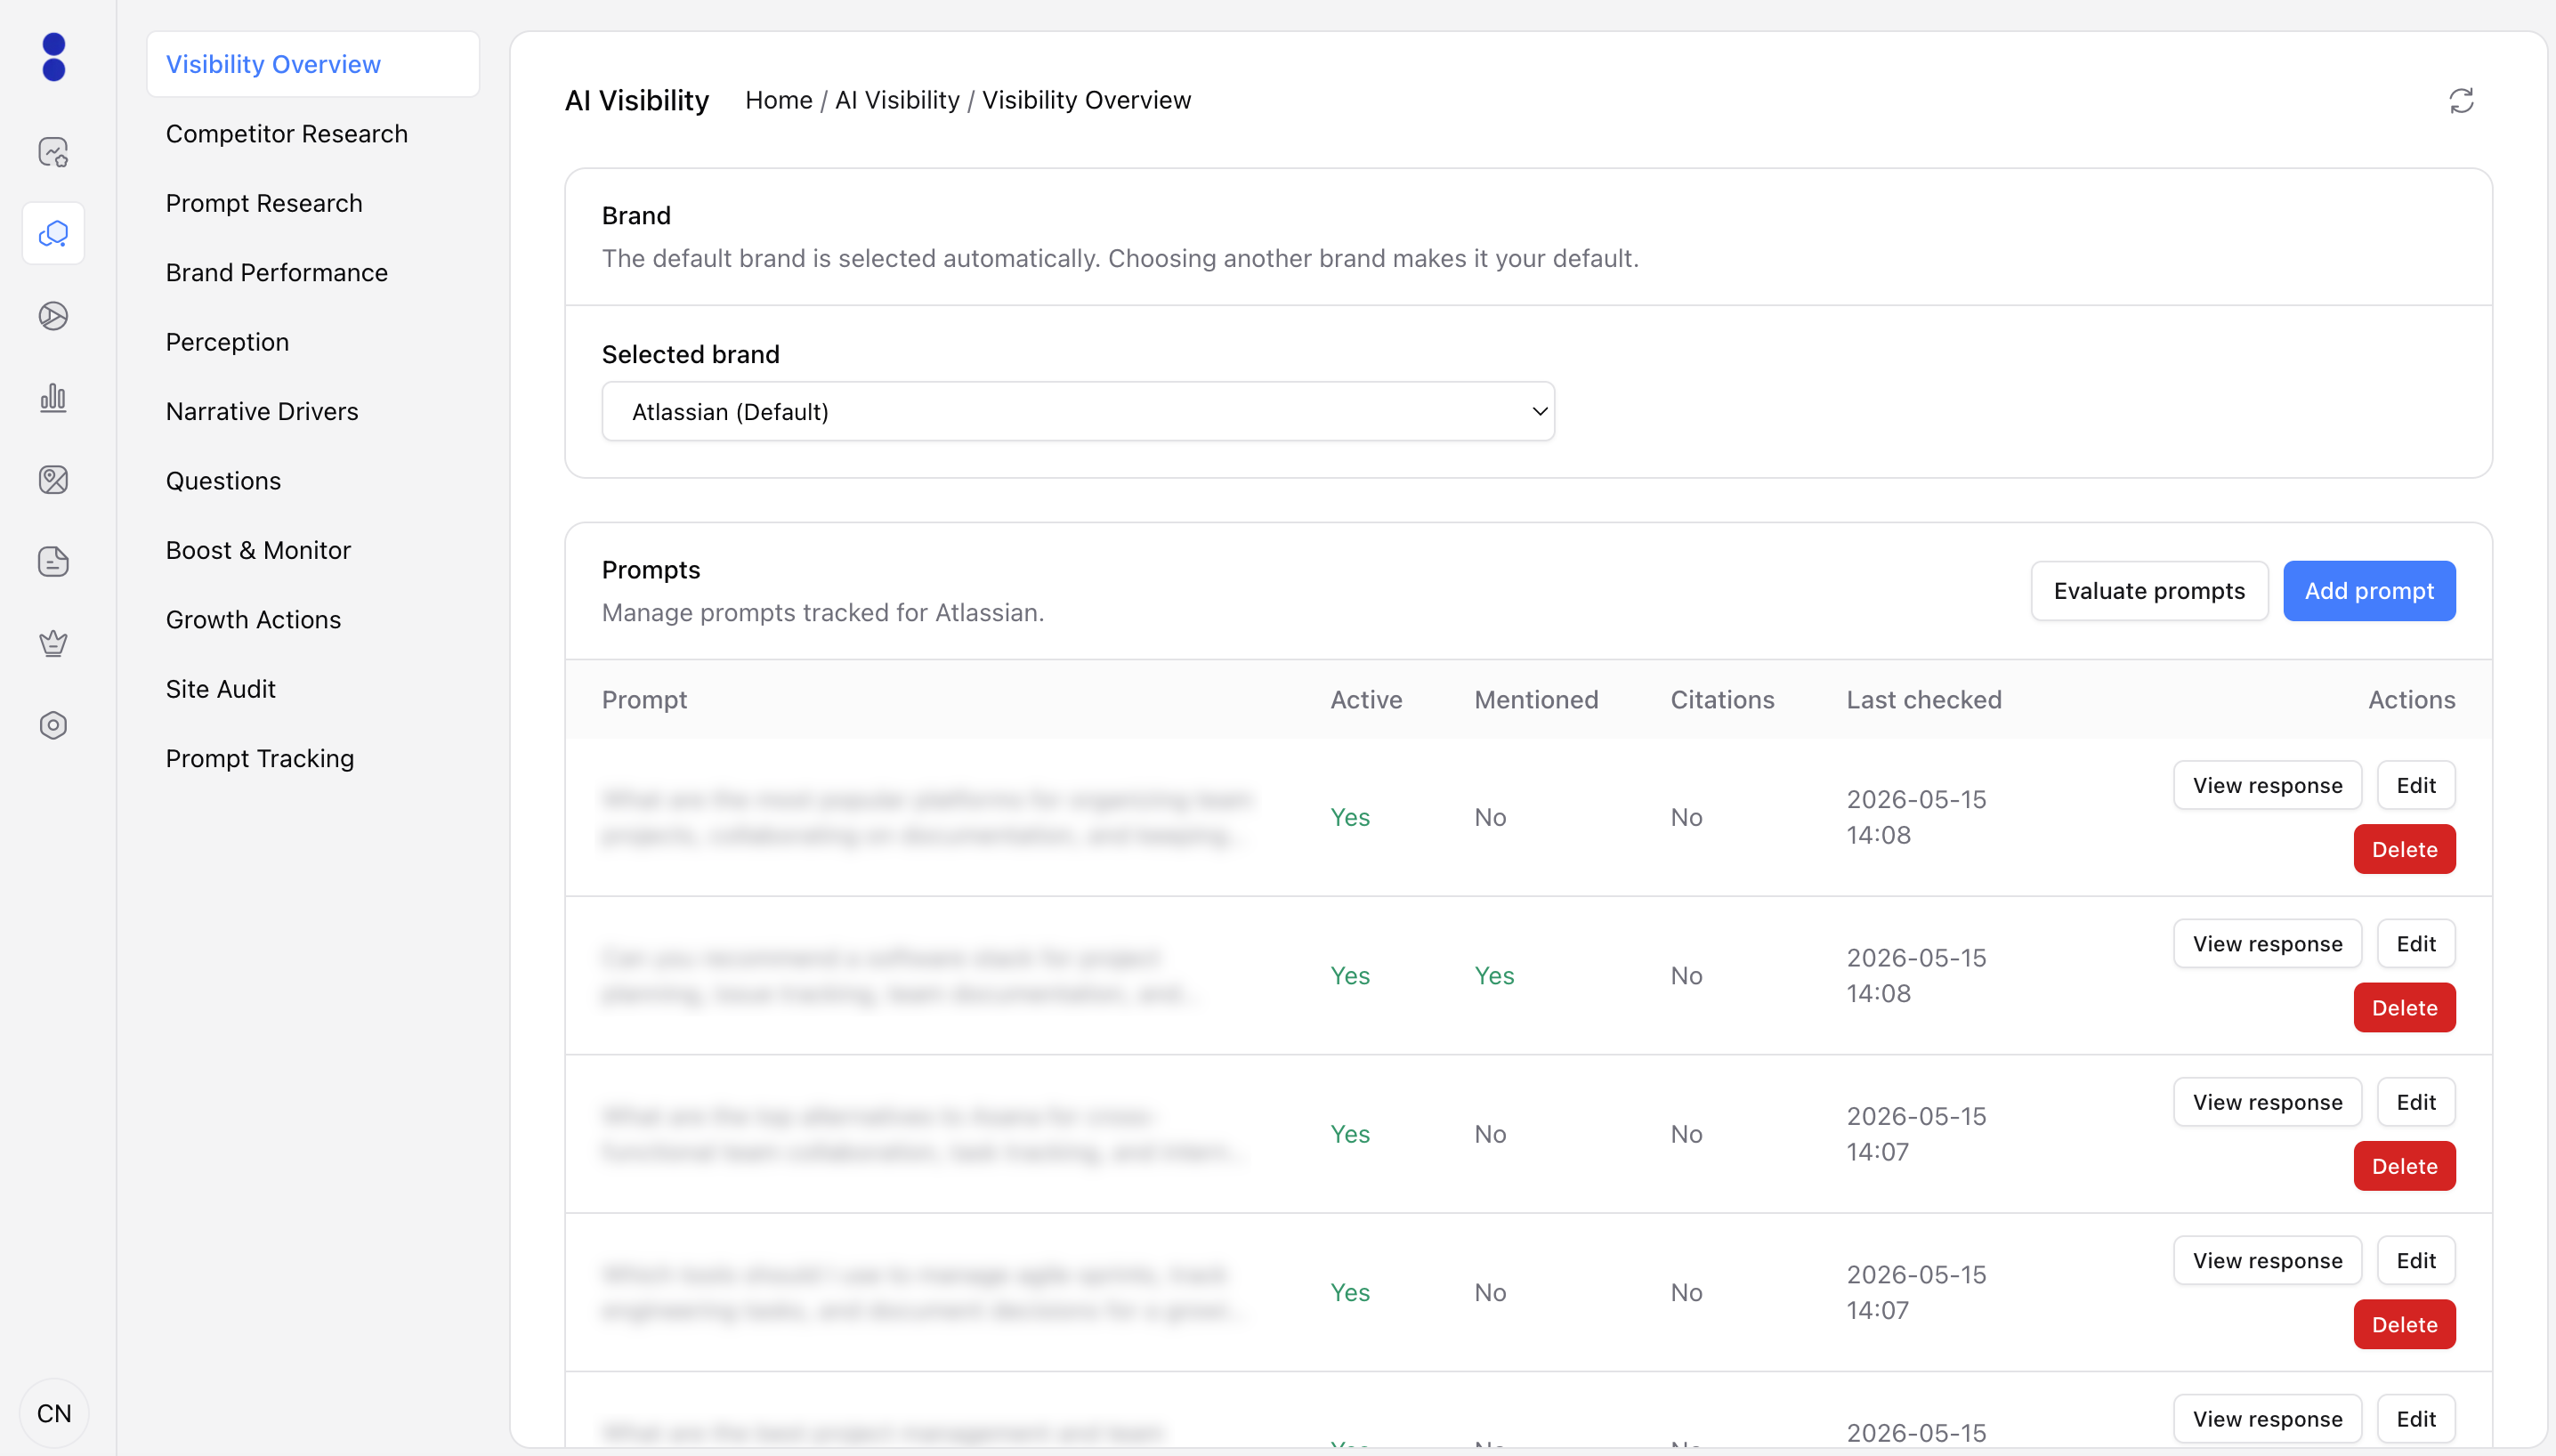Viewport: 2556px width, 1456px height.
Task: Open Brand Performance
Action: 277,273
